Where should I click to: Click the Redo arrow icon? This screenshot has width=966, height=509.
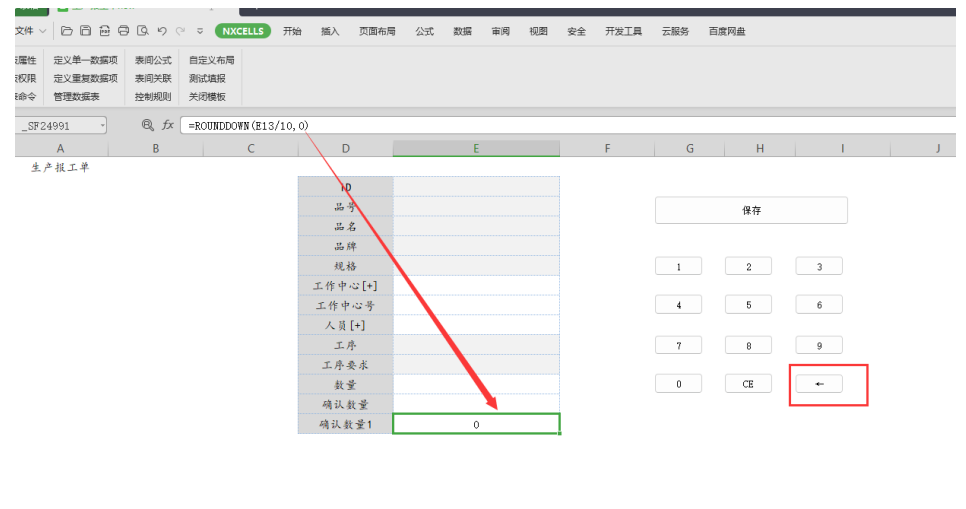[x=179, y=31]
